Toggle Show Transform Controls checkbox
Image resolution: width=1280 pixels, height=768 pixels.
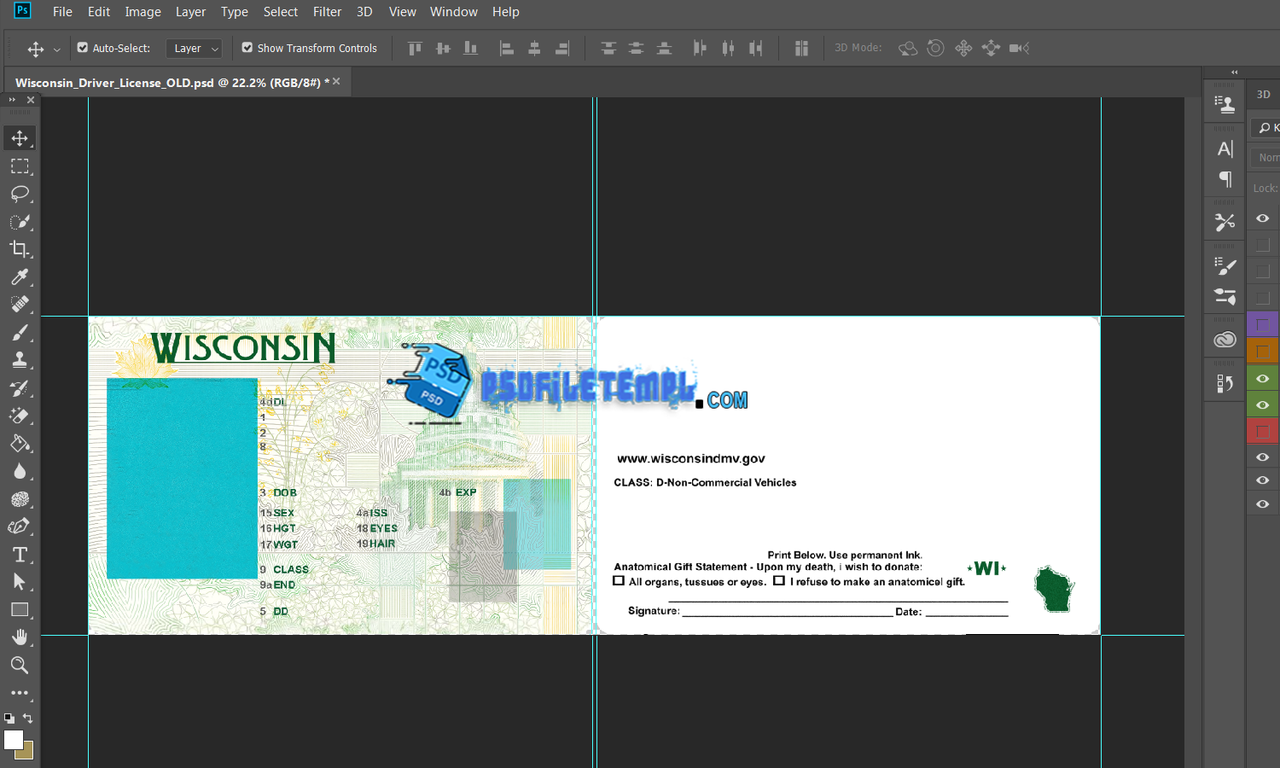(x=247, y=47)
